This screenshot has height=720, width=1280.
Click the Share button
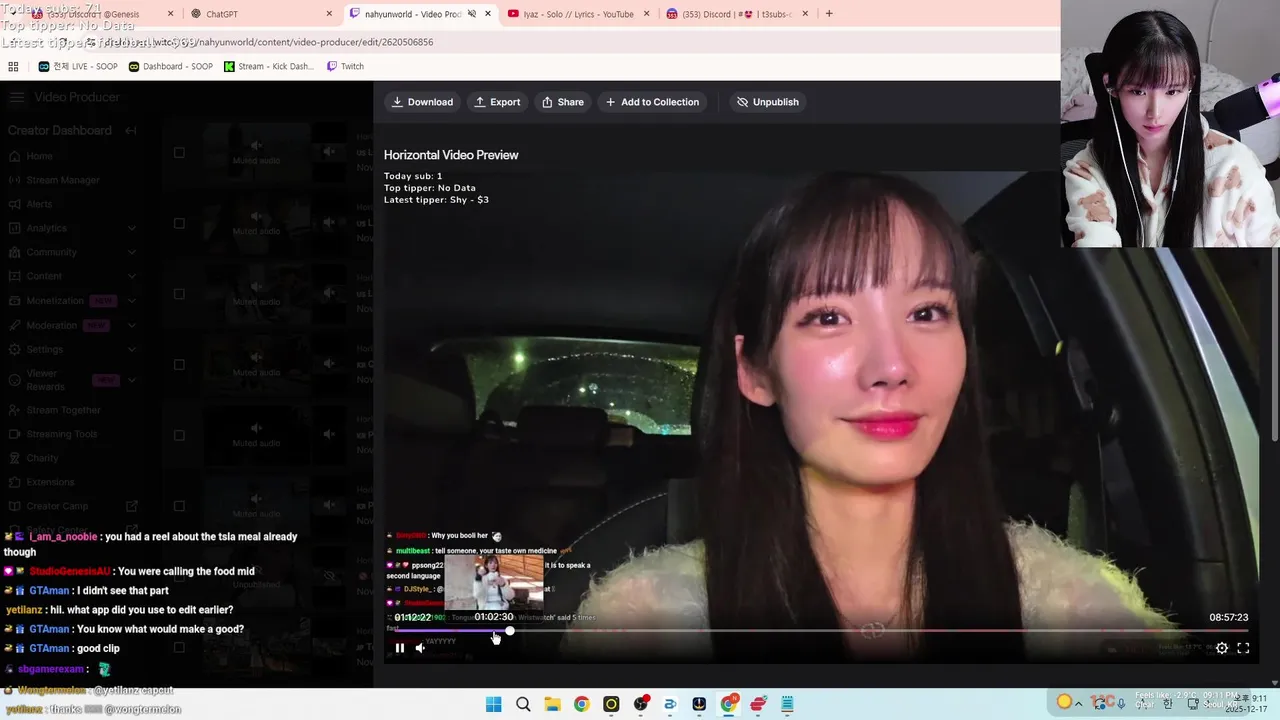pos(563,102)
